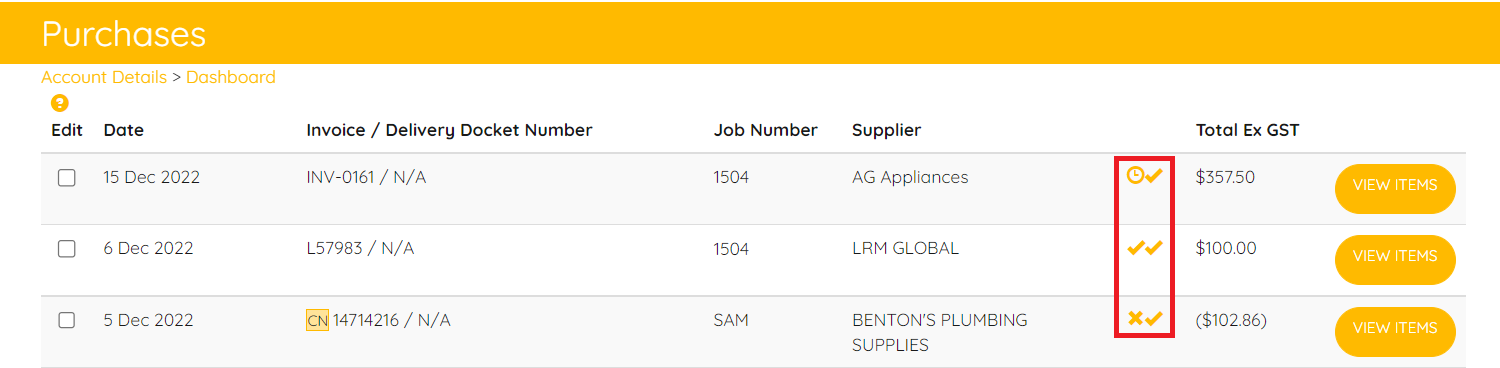The image size is (1500, 368).
Task: Click the Date column header
Action: coord(124,130)
